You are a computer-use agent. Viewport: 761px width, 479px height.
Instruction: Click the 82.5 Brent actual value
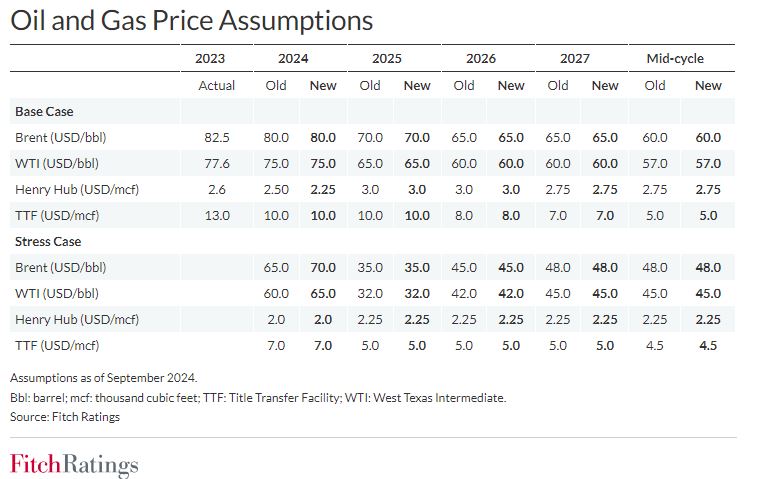pyautogui.click(x=216, y=137)
